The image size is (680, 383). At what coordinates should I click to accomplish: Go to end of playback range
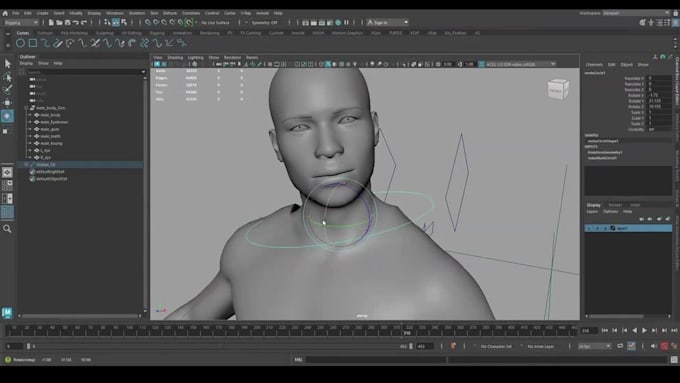click(x=674, y=331)
